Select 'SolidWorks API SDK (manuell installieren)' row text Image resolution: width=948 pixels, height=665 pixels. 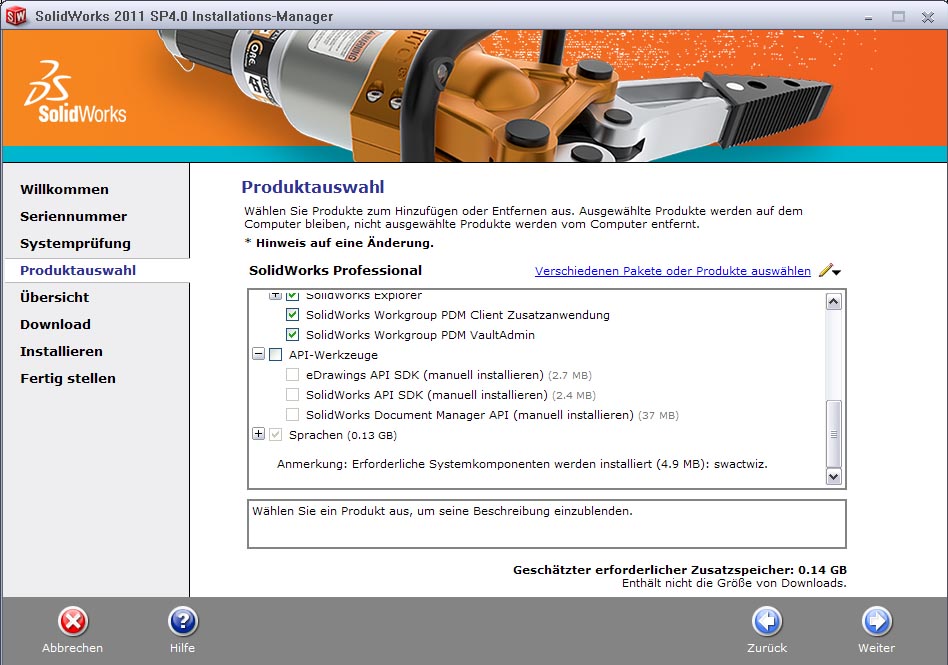pos(450,395)
